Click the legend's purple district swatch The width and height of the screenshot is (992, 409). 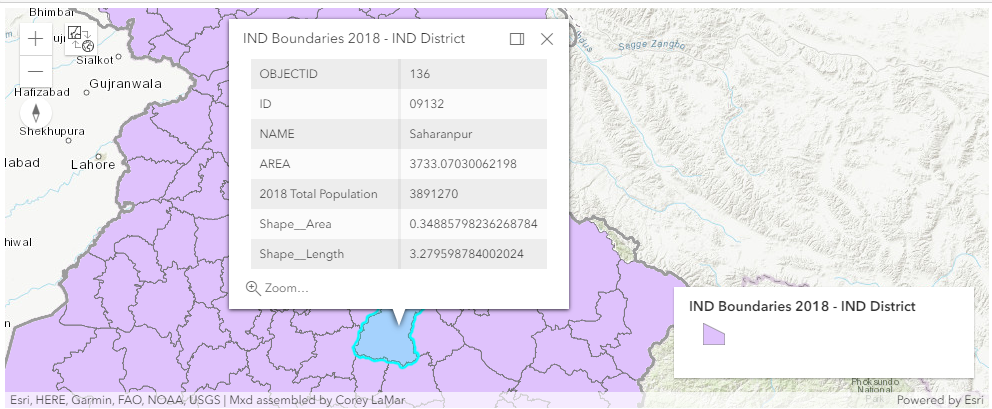click(x=714, y=335)
